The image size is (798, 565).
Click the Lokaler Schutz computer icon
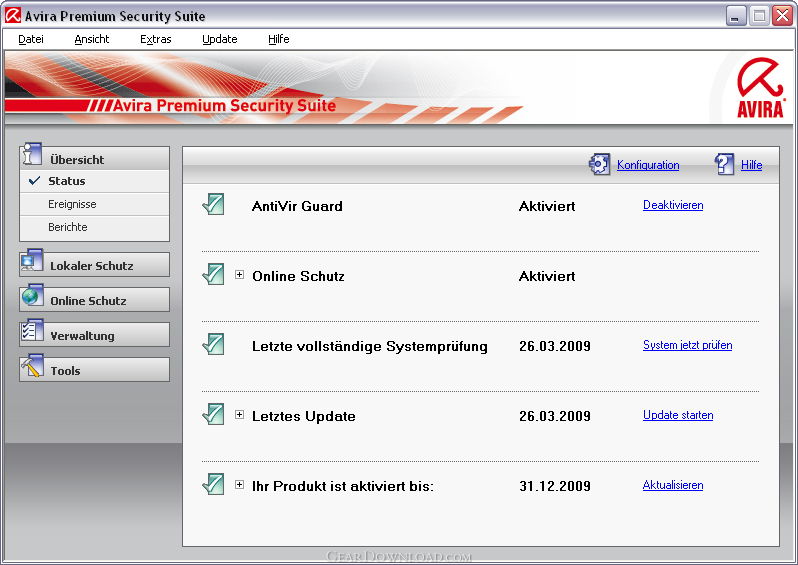click(32, 261)
